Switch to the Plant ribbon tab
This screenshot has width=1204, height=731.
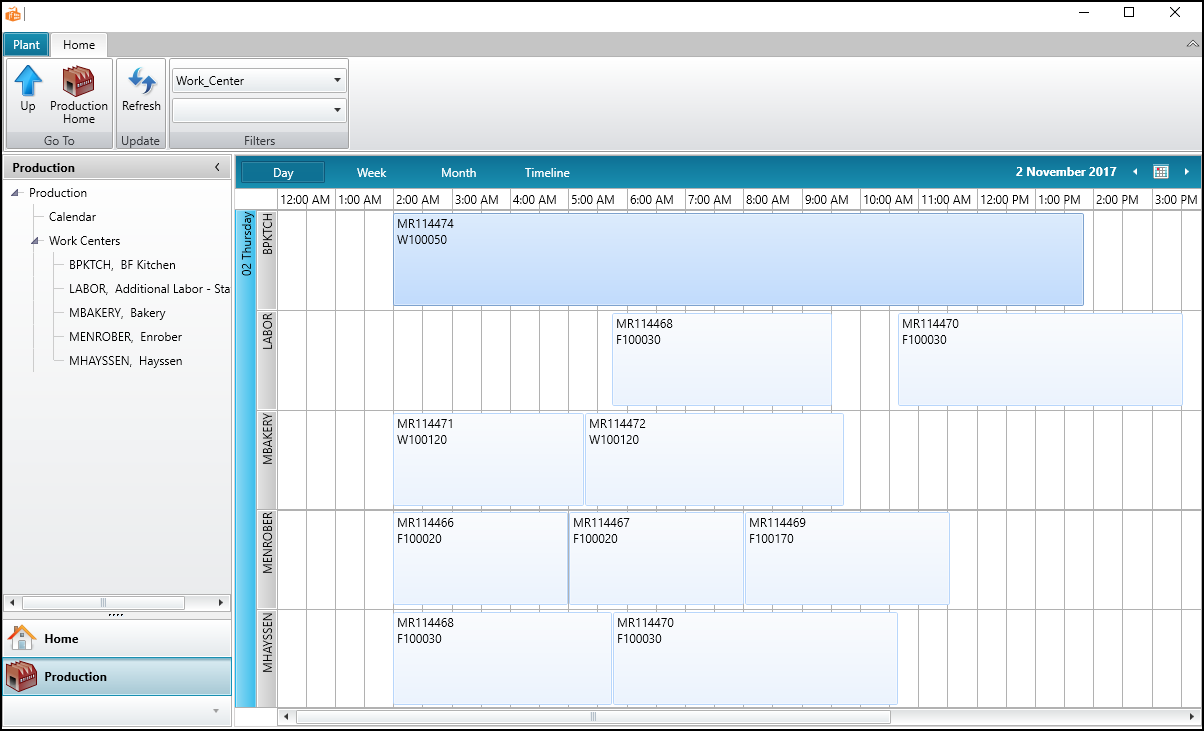tap(26, 44)
